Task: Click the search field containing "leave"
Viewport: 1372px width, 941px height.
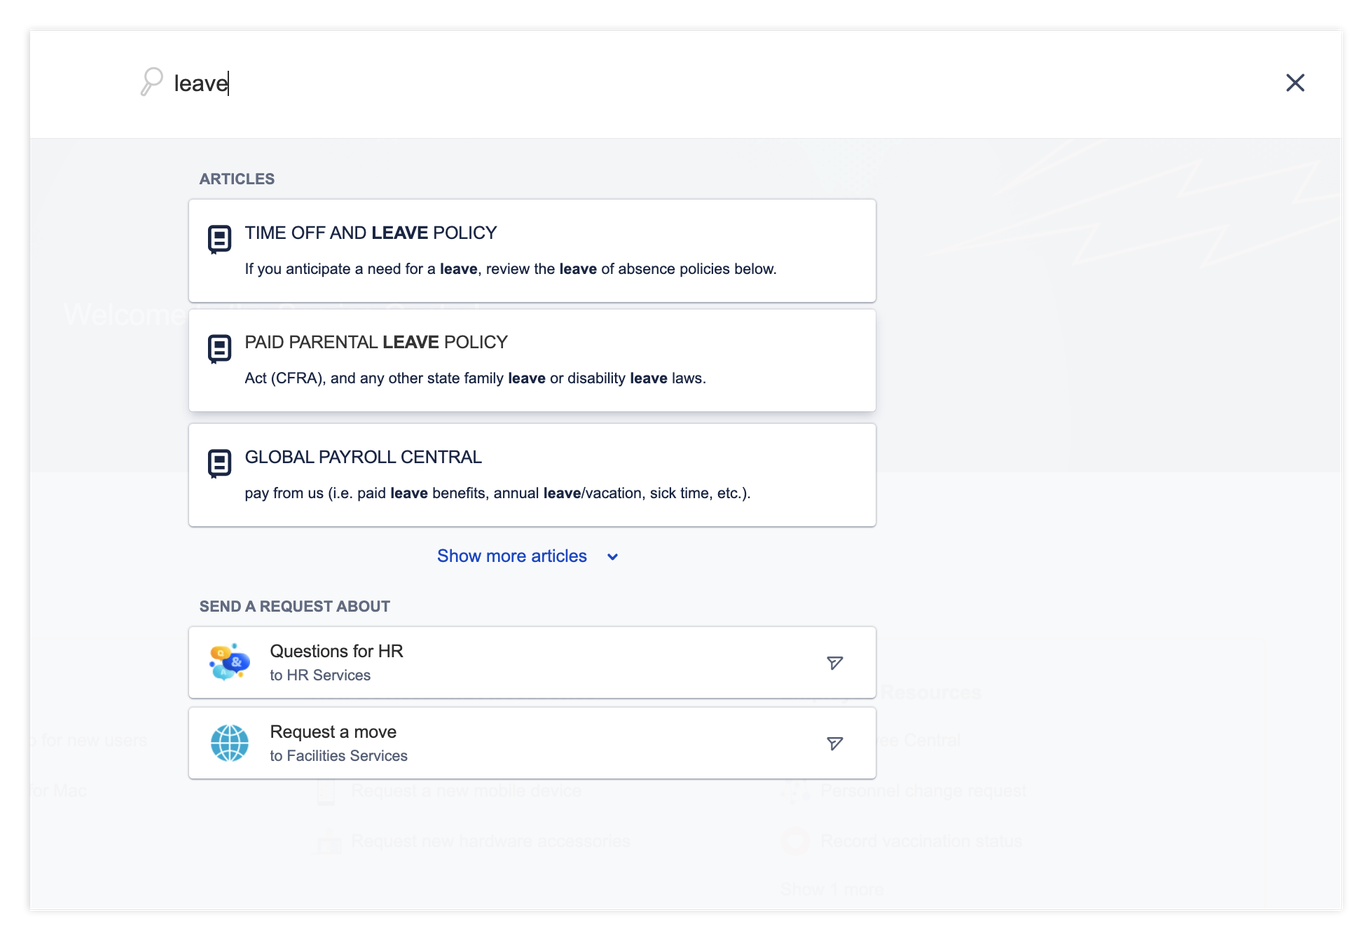Action: coord(700,83)
